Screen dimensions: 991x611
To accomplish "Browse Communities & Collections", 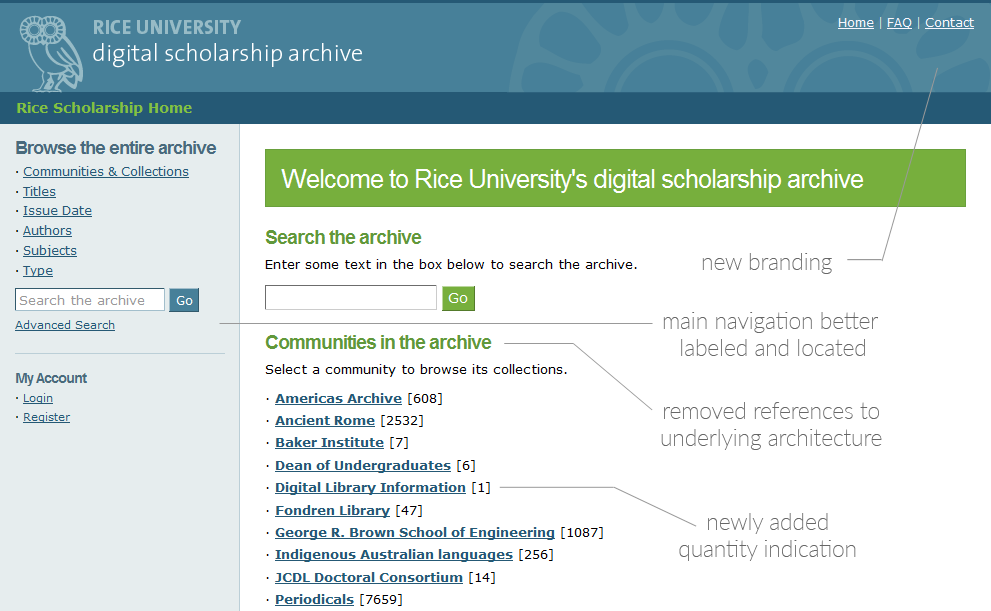I will click(x=106, y=171).
